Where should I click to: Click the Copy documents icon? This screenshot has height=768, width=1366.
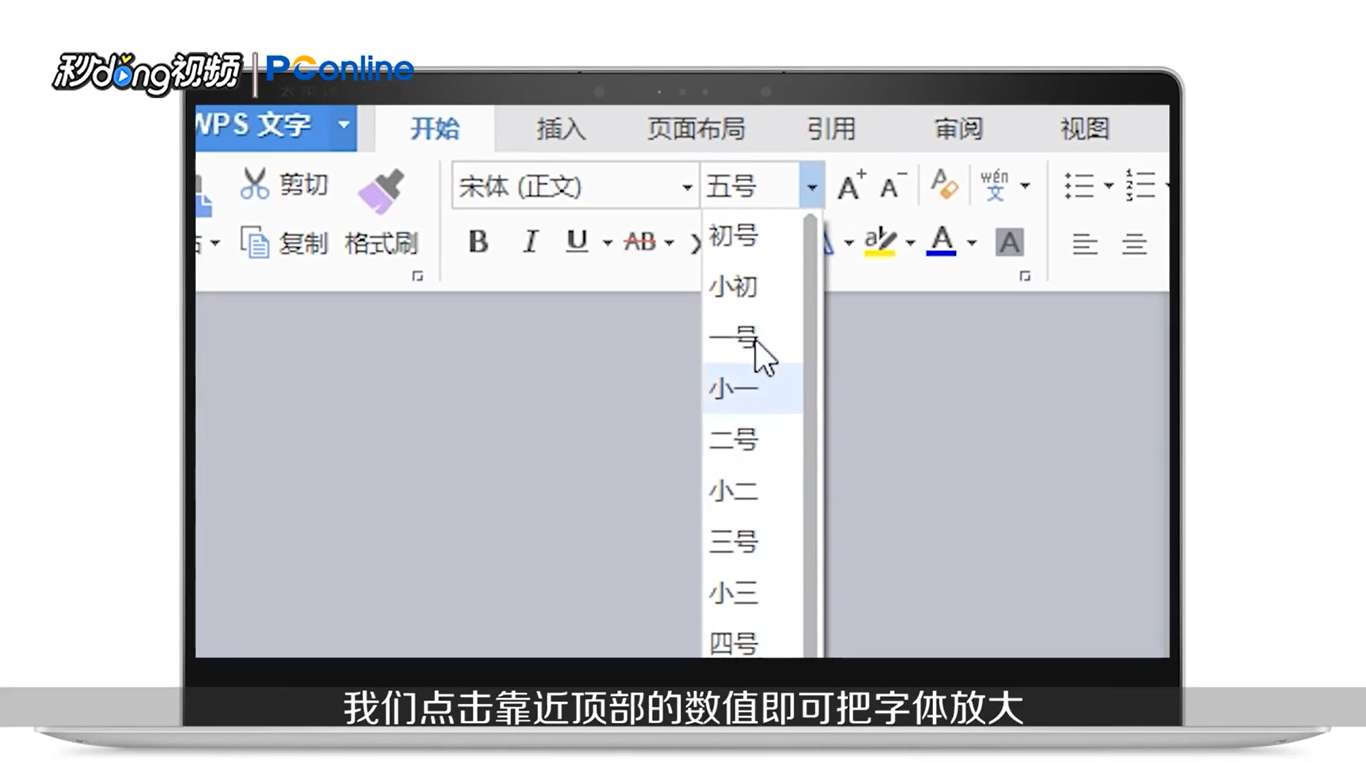coord(255,243)
